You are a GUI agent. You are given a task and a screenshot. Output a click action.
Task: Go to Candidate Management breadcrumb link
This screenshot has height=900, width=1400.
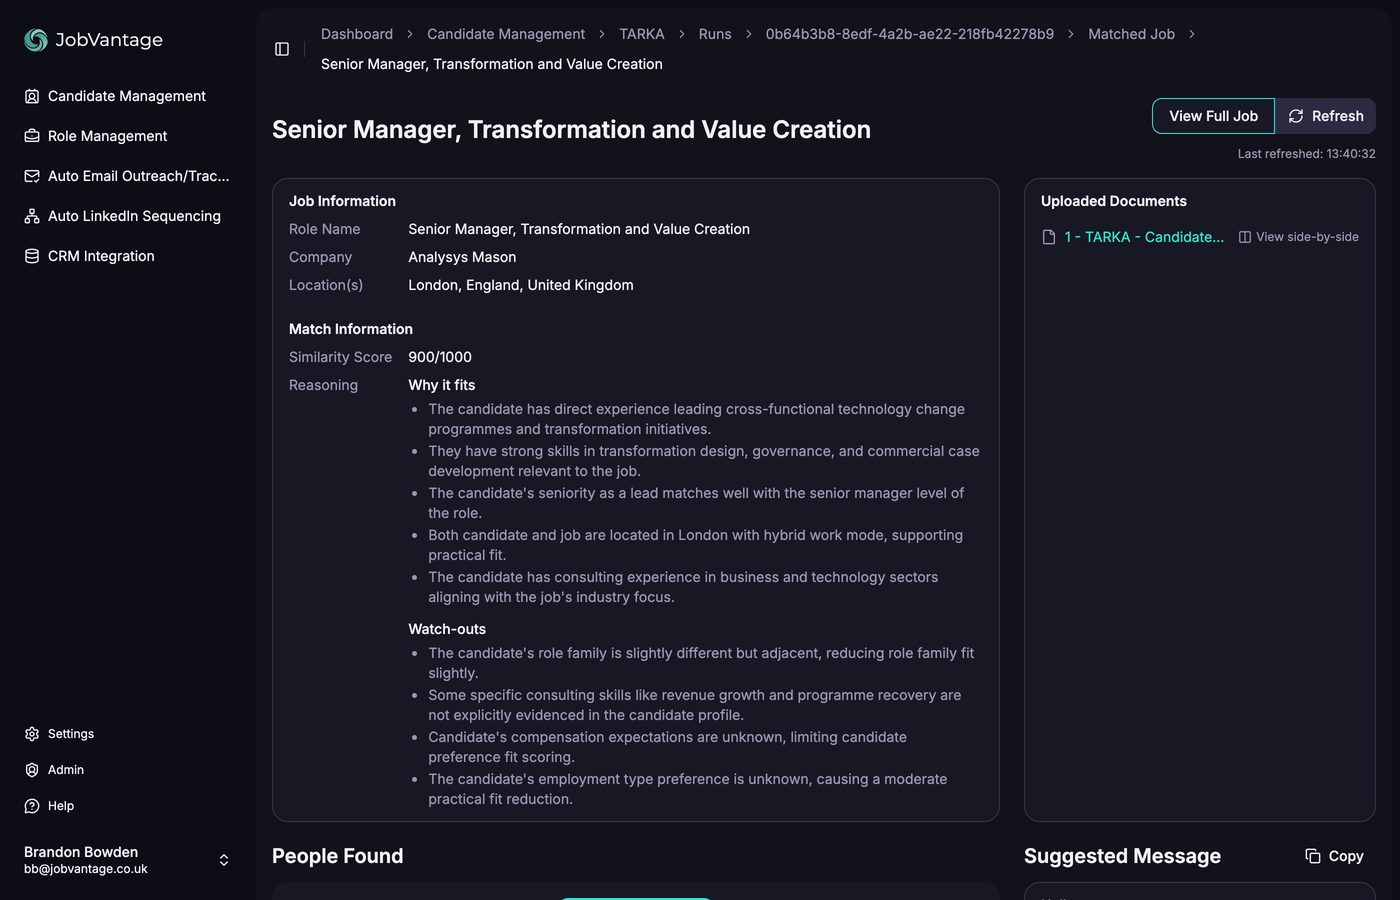click(x=506, y=34)
